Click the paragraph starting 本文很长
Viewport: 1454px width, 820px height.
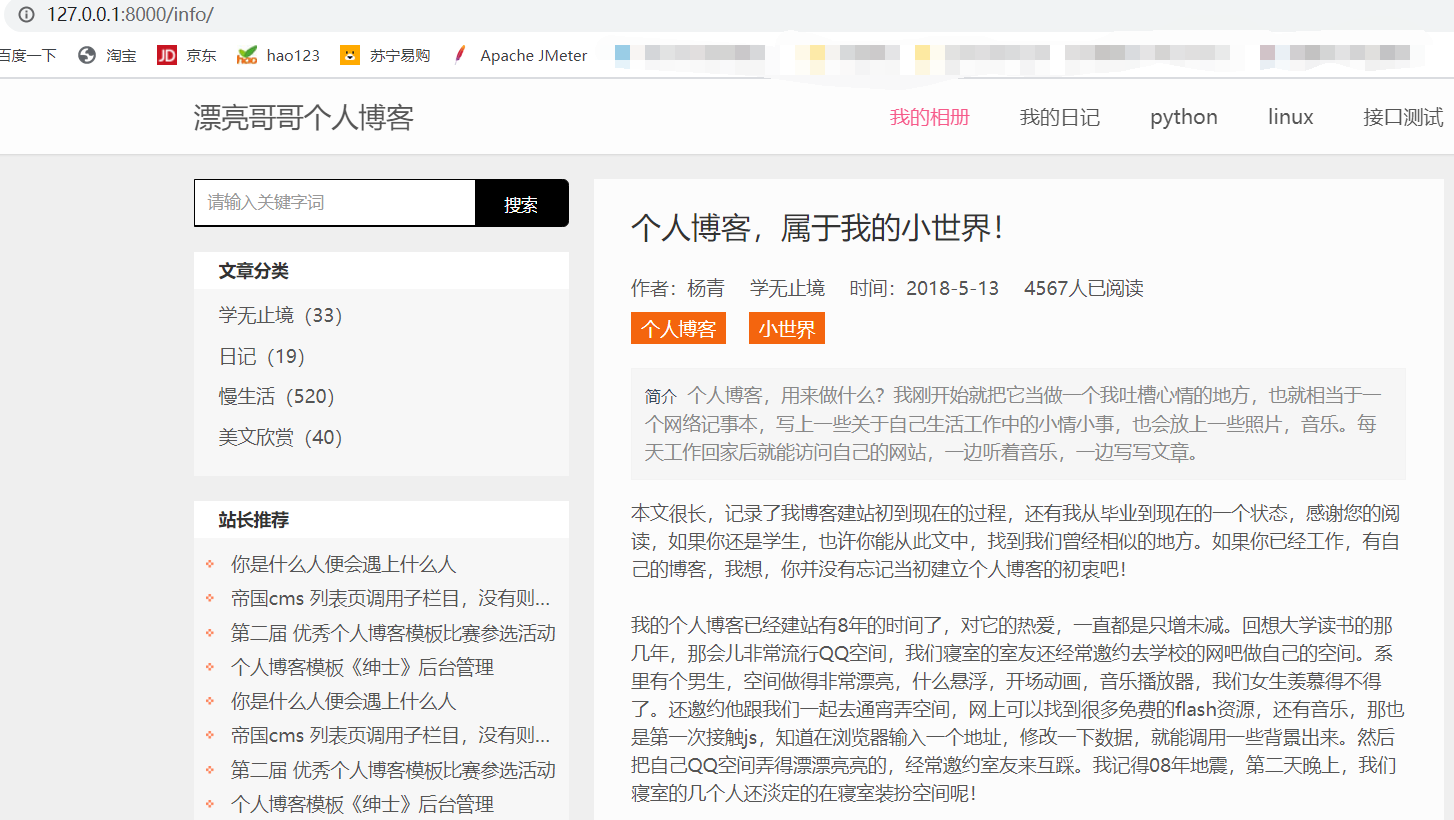(1018, 542)
